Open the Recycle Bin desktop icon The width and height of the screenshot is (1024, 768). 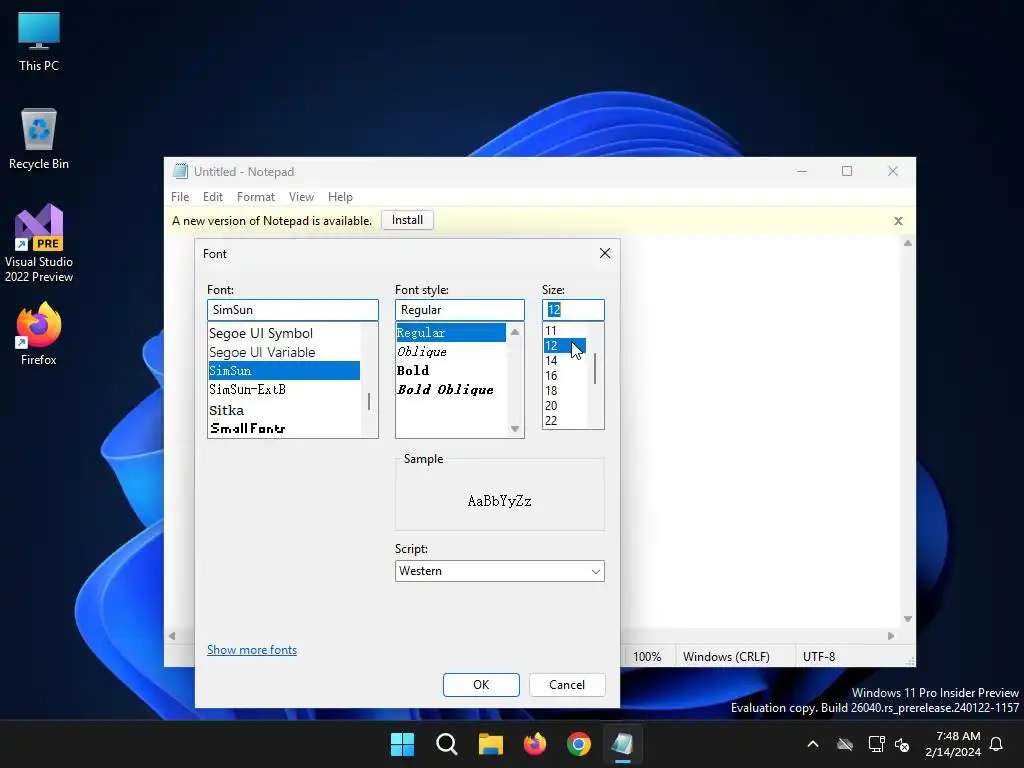tap(39, 138)
